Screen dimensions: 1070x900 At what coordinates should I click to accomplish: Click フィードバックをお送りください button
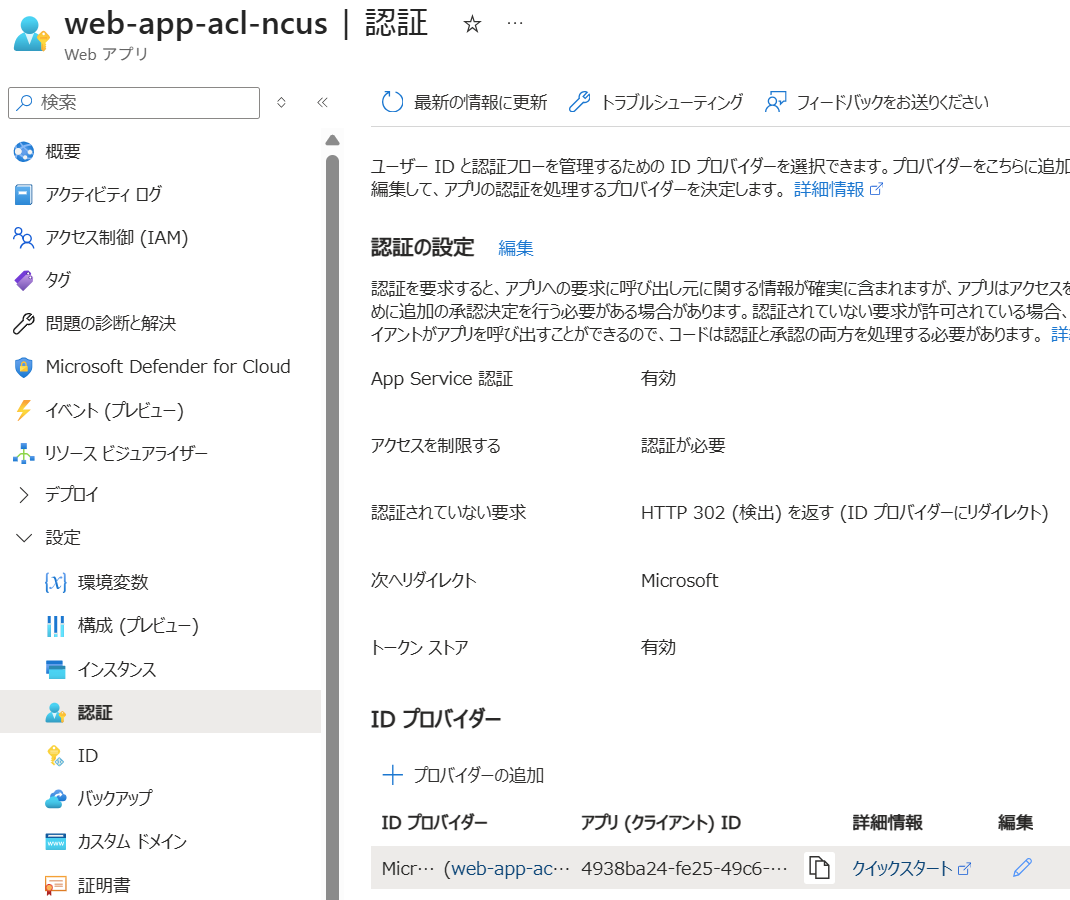[x=877, y=102]
